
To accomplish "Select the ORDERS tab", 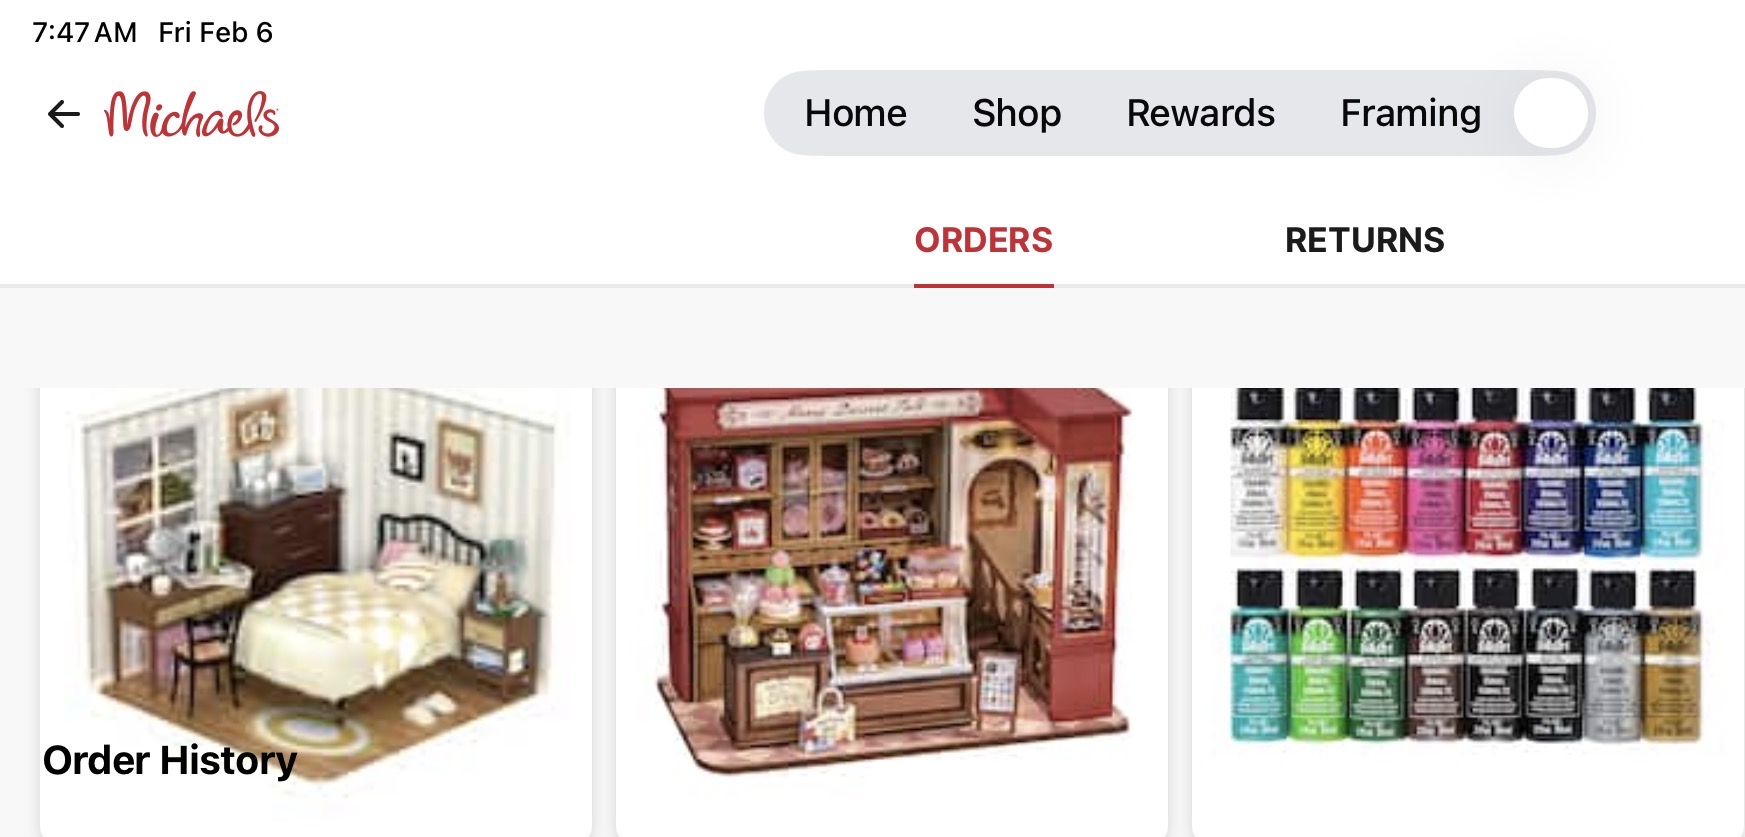I will click(984, 240).
